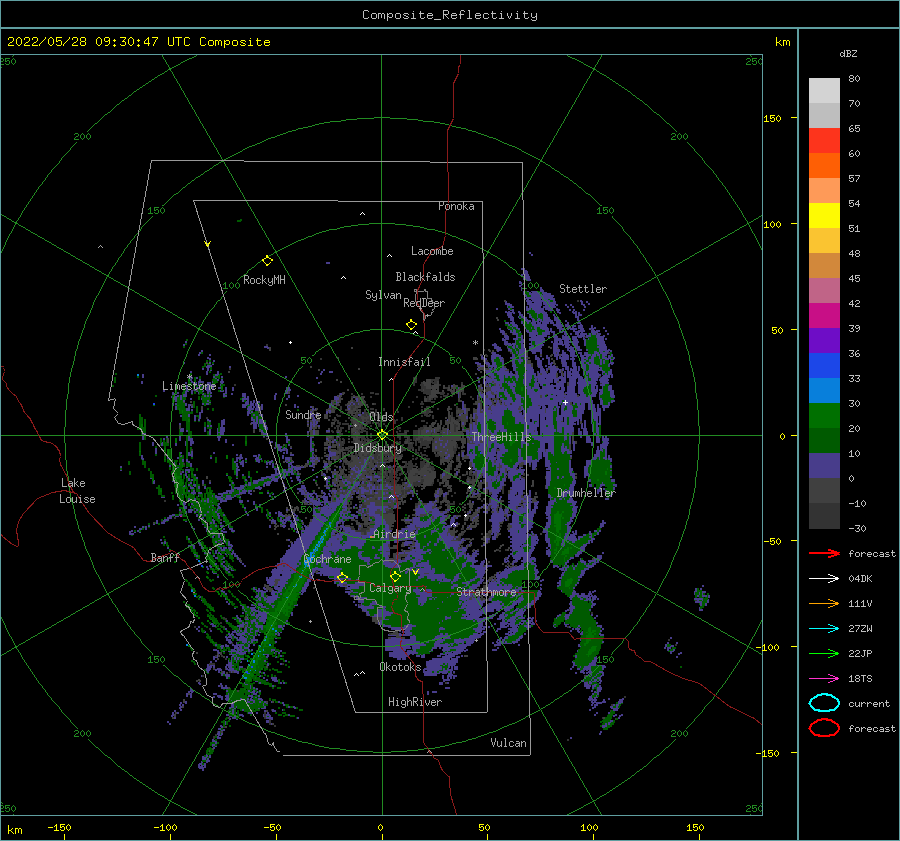The width and height of the screenshot is (900, 841).
Task: Click the yellow diamond marker near RockyMH
Action: tap(267, 261)
